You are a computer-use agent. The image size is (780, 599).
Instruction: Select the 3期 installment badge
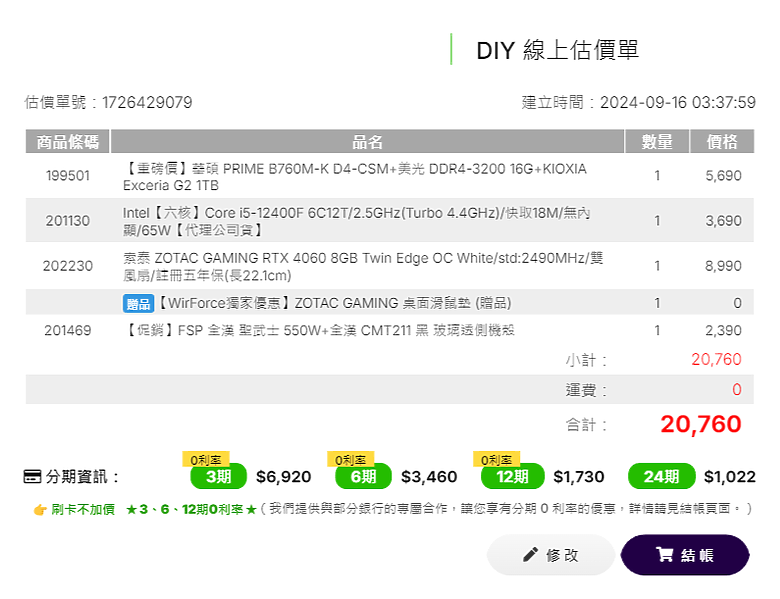coord(218,476)
